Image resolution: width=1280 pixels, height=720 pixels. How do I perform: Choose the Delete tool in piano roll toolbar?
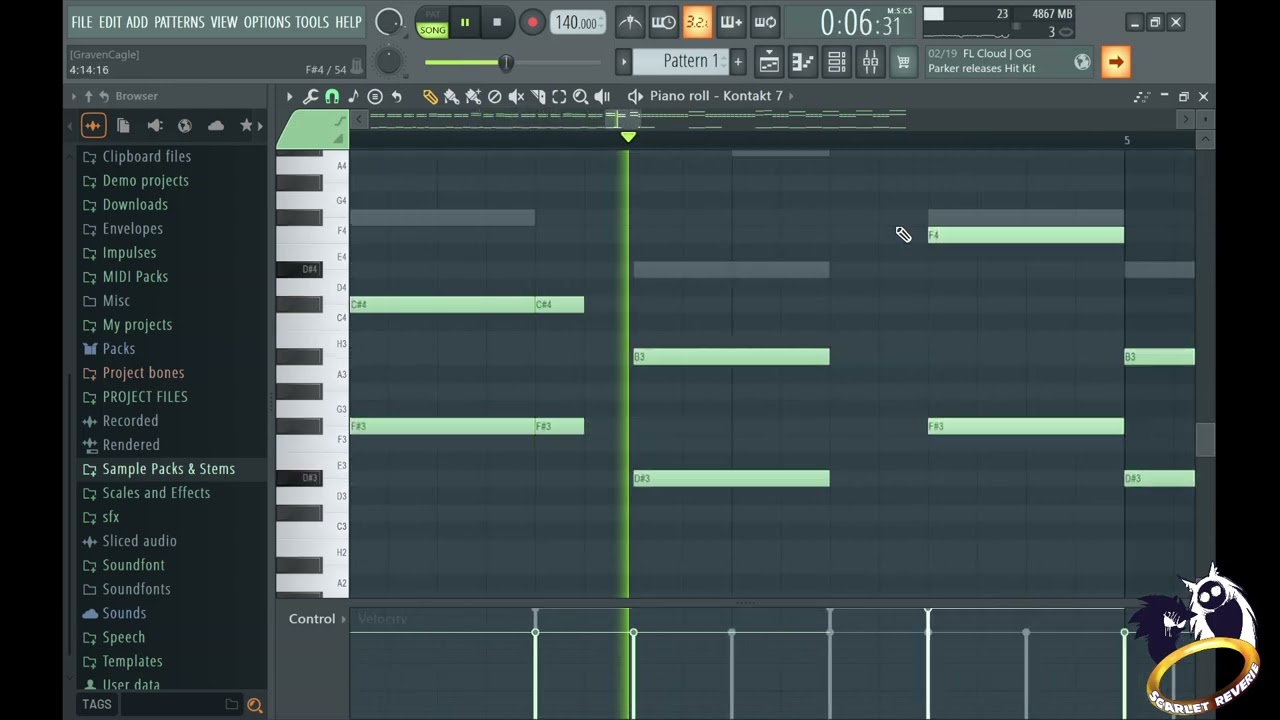(494, 96)
